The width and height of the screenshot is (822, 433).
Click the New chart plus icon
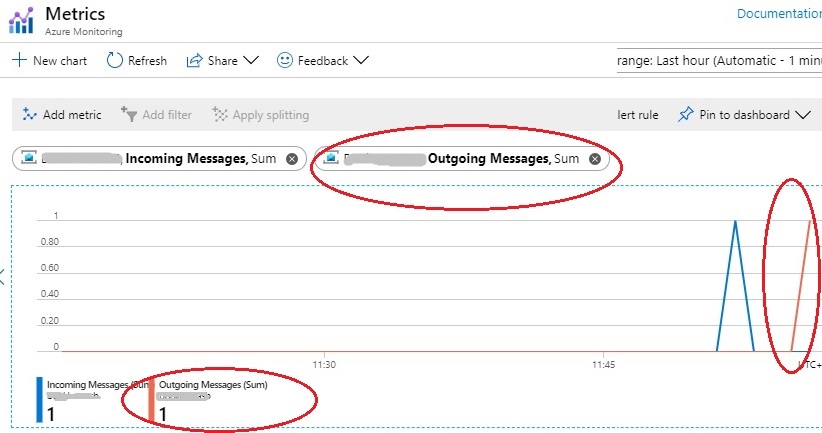tap(19, 60)
